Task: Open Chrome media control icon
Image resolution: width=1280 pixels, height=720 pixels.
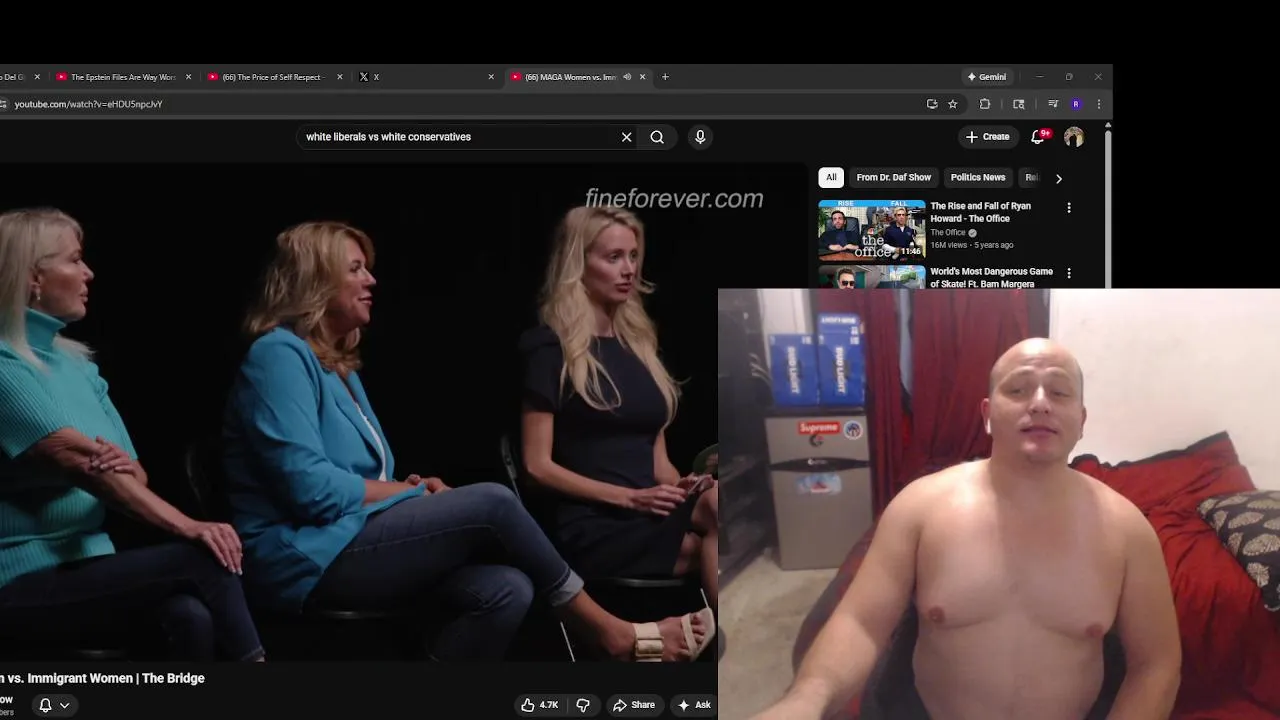Action: (x=1053, y=104)
